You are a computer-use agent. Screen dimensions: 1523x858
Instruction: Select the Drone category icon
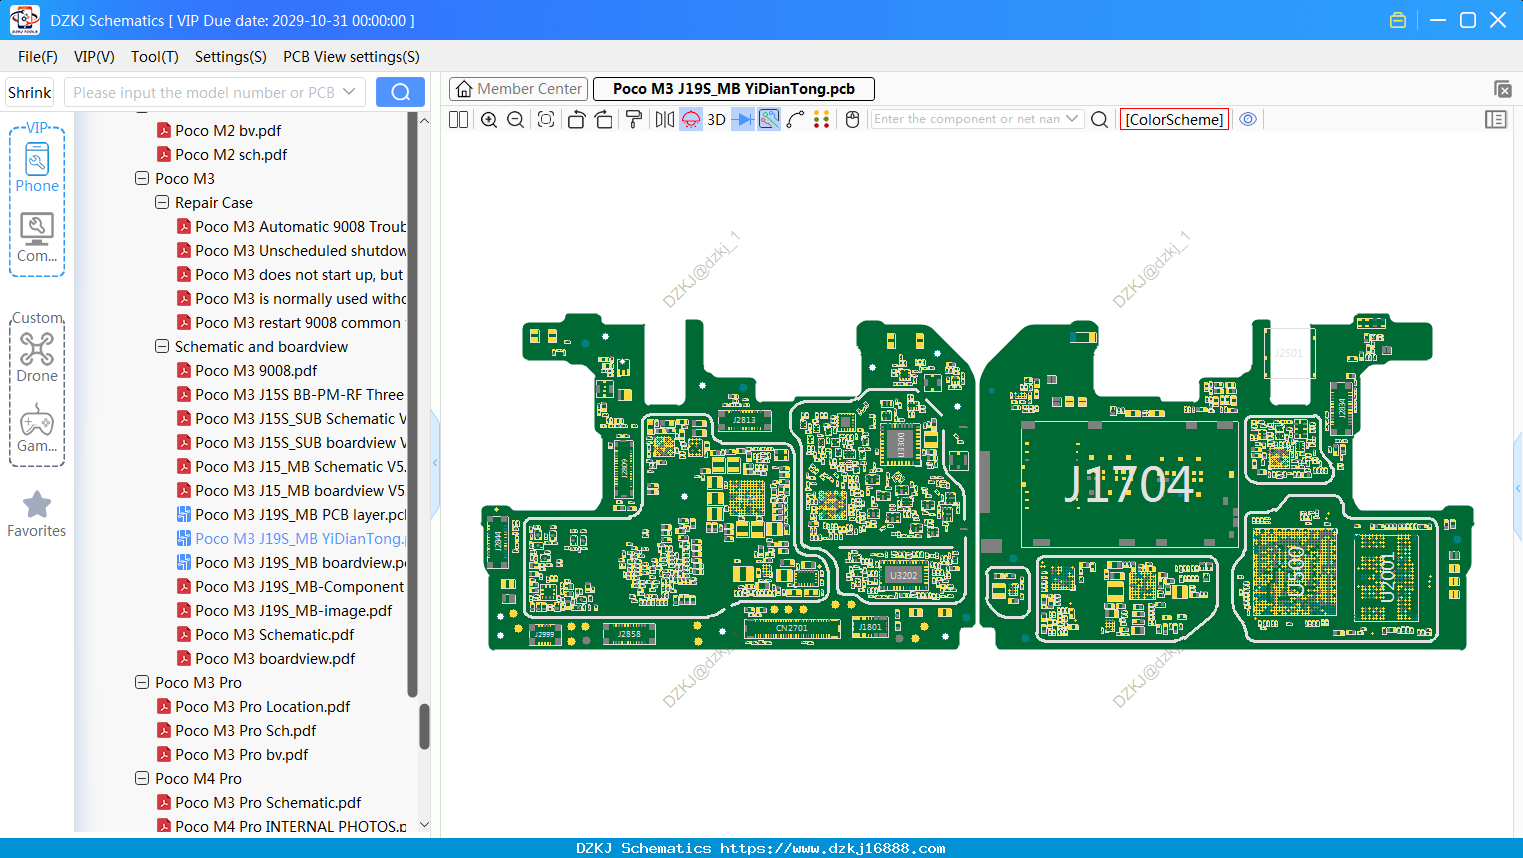(x=37, y=357)
